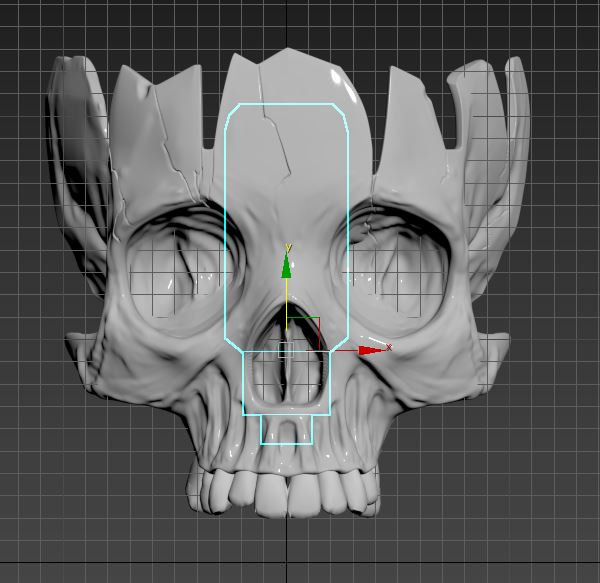Viewport: 600px width, 583px height.
Task: Click the cyan spline's small bottom rectangle
Action: (x=287, y=430)
